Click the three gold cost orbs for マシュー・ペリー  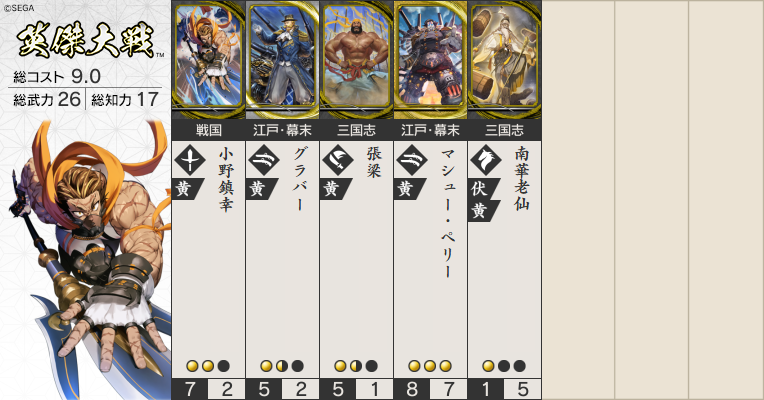[x=430, y=366]
